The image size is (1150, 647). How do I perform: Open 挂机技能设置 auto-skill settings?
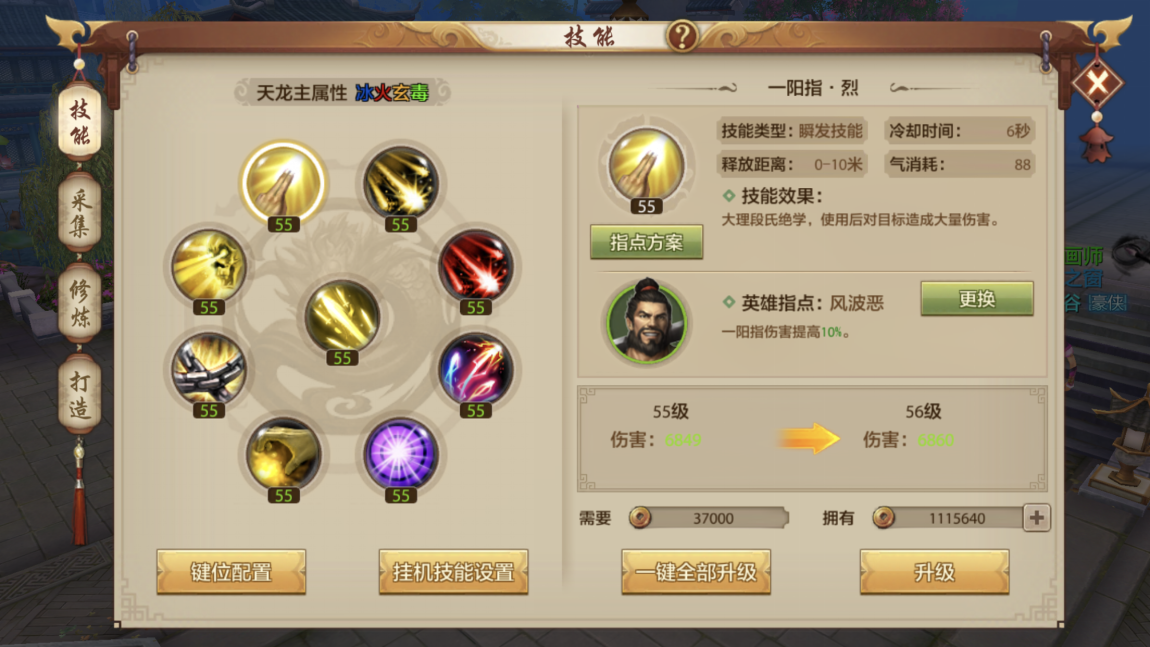point(453,572)
